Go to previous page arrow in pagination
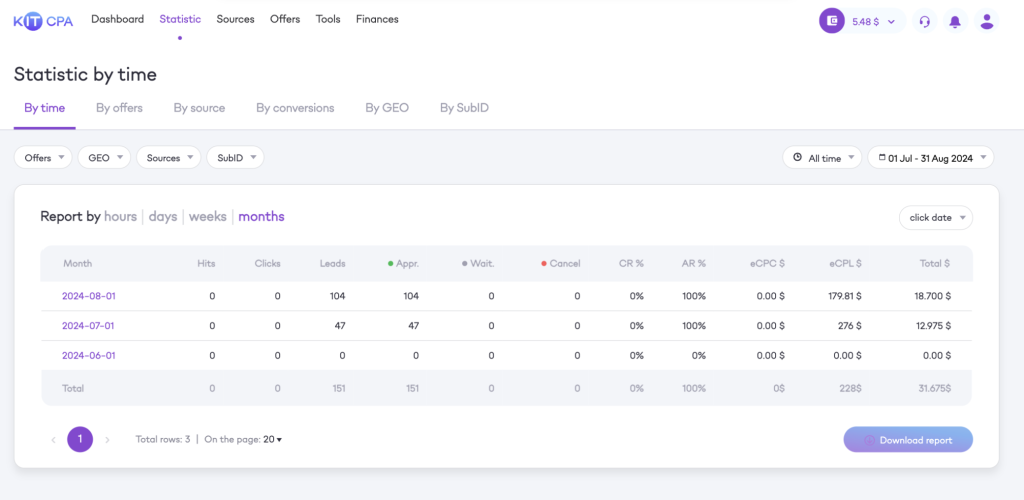 (53, 440)
